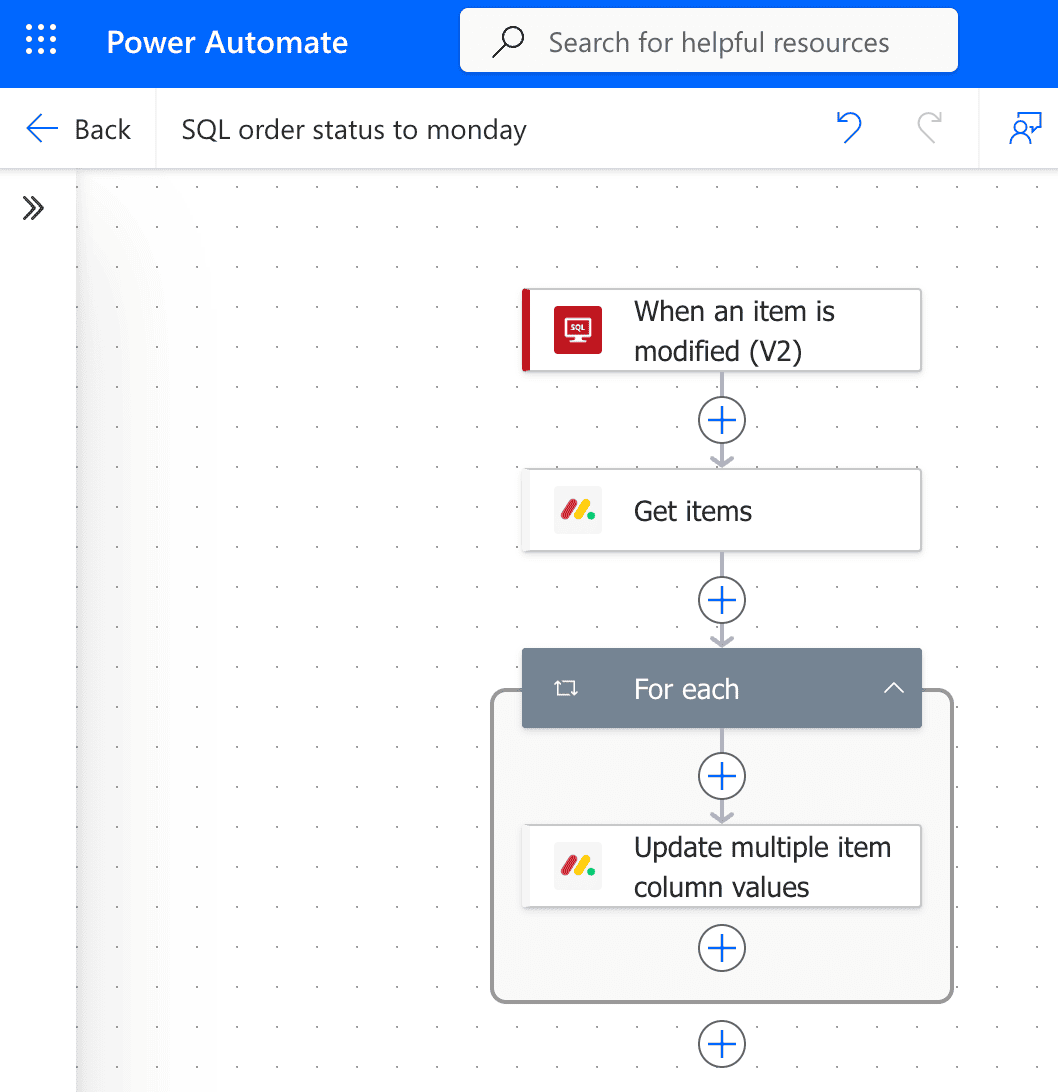Screen dimensions: 1058x1092
Task: Open the Get items action card
Action: pos(722,510)
